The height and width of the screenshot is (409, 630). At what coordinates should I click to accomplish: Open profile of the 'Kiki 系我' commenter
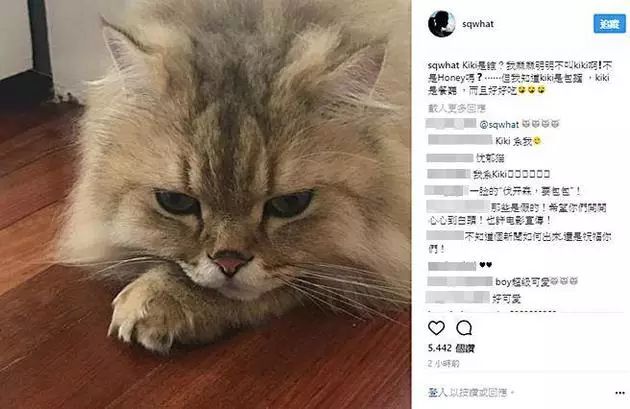(x=460, y=140)
